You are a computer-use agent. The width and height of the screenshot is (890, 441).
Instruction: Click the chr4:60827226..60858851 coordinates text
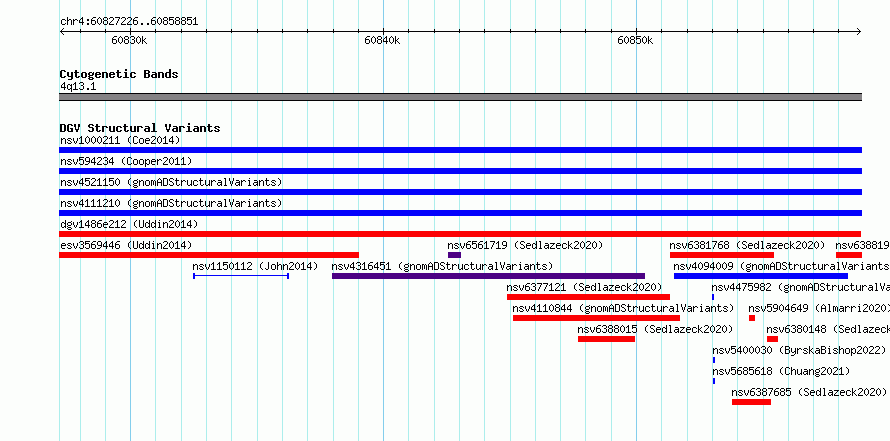pos(129,22)
